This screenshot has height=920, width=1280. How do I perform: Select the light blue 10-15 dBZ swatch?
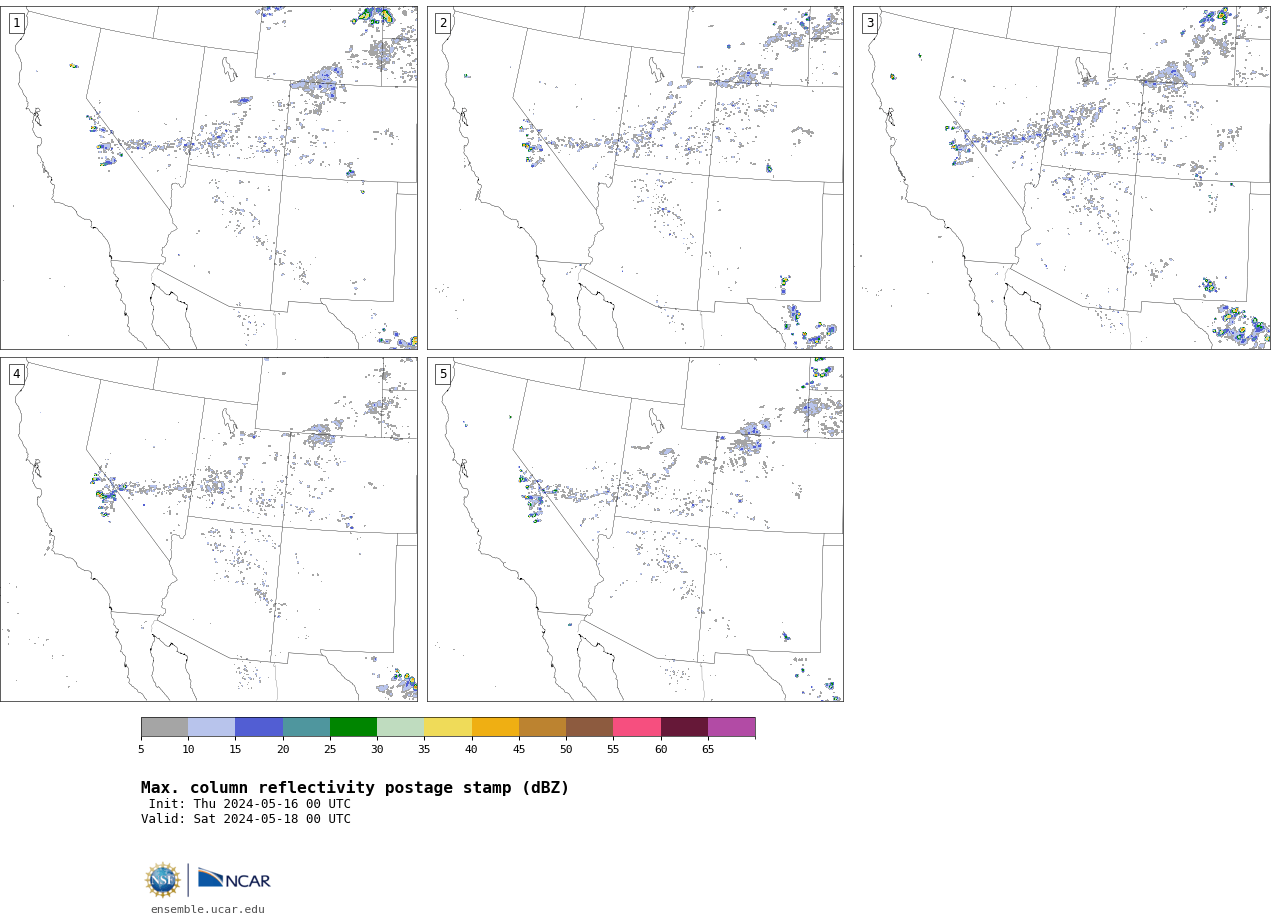tap(211, 727)
